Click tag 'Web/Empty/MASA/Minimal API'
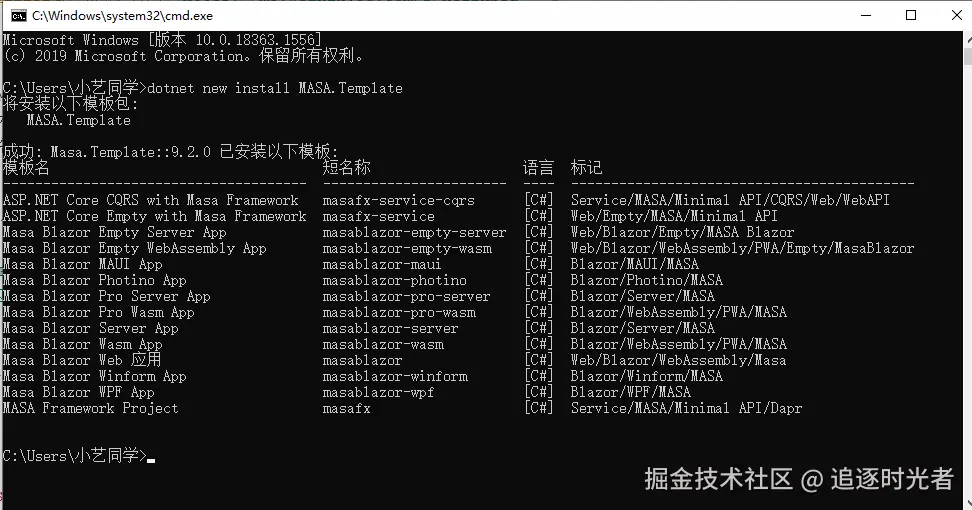Screen dimensions: 972x510 (x=674, y=216)
